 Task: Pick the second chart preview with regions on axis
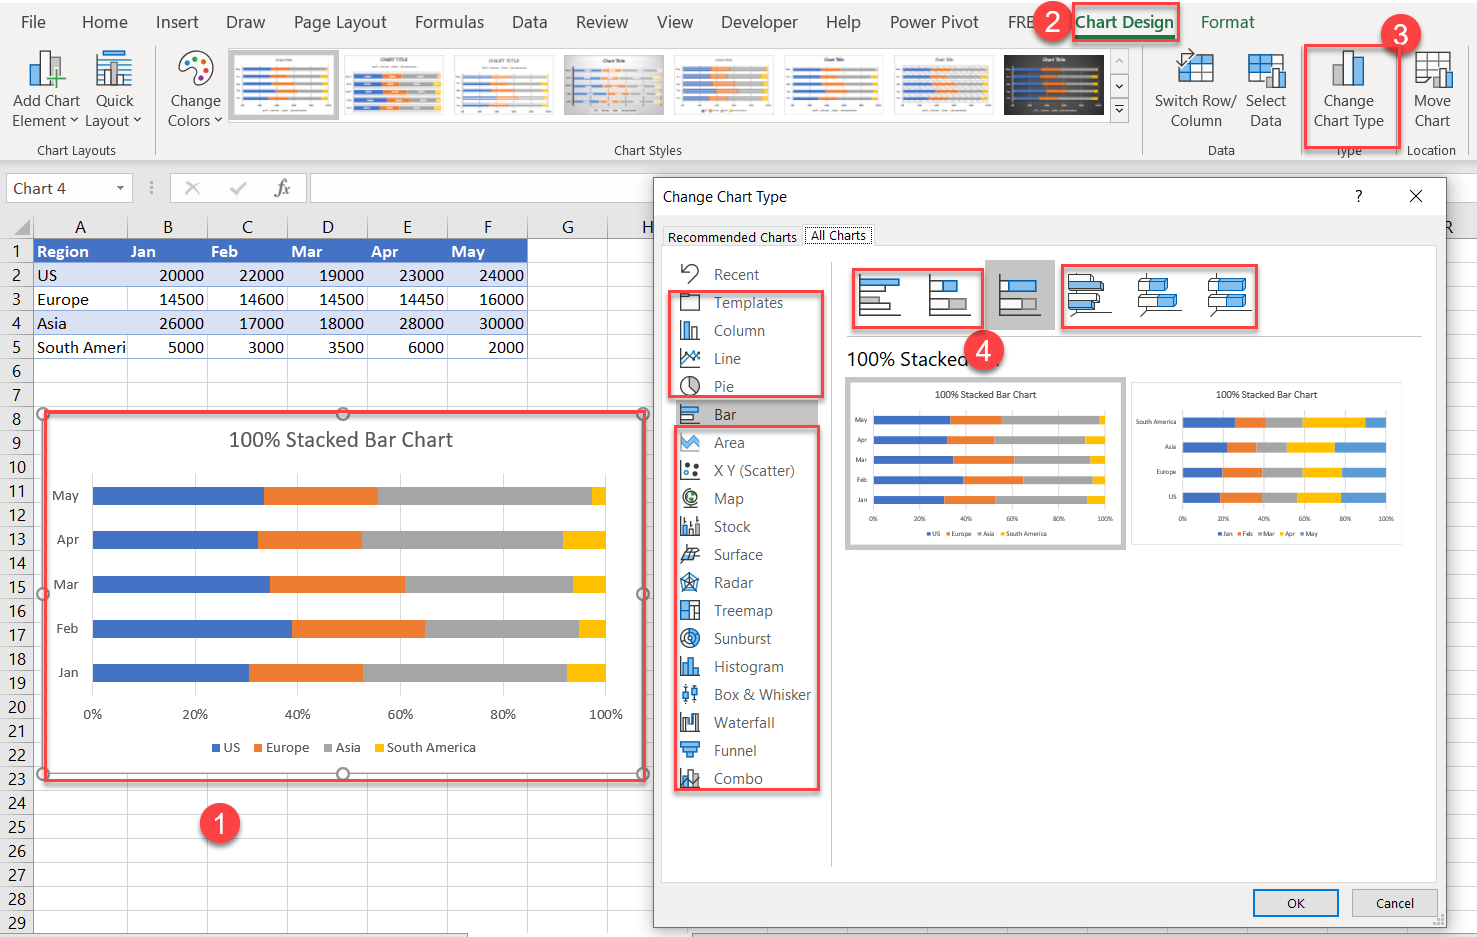[x=1266, y=463]
